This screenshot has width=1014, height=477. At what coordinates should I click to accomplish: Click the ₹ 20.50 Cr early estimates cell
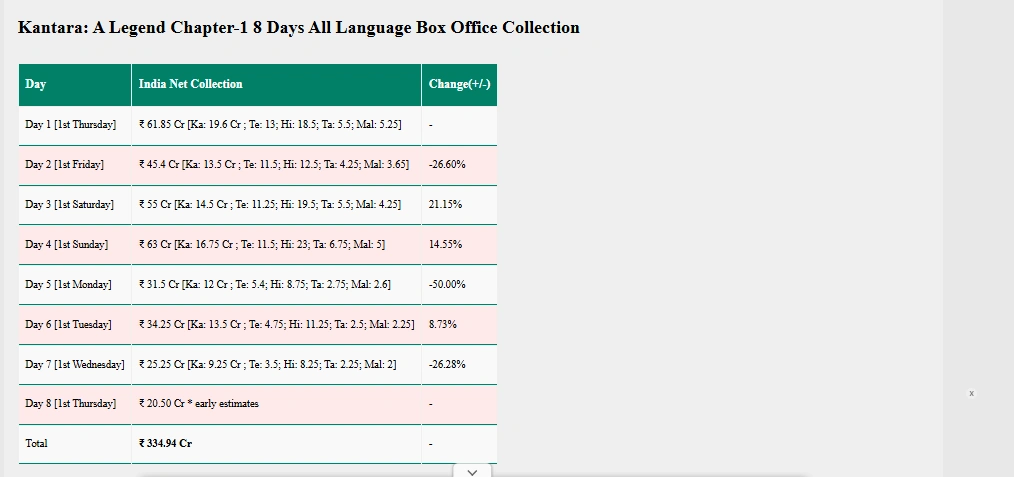[x=199, y=404]
